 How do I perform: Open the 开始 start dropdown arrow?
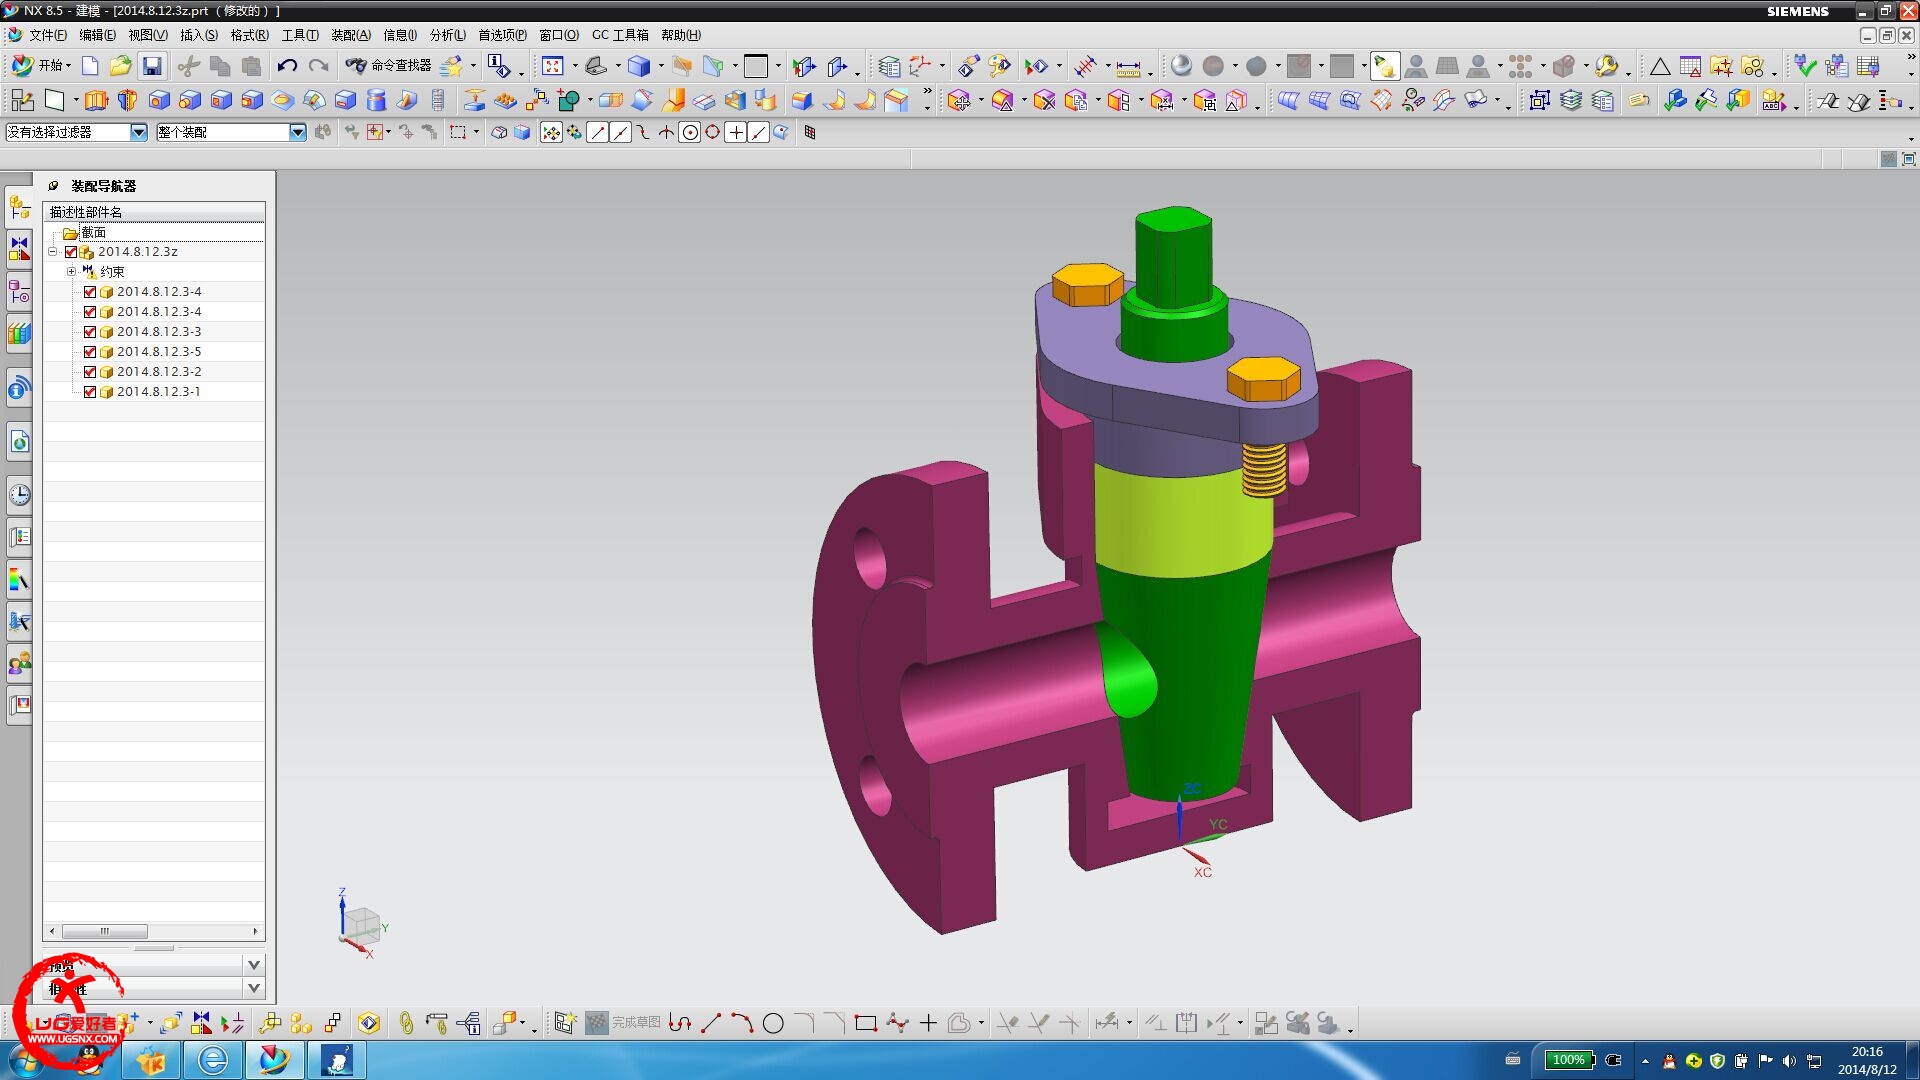click(x=68, y=66)
